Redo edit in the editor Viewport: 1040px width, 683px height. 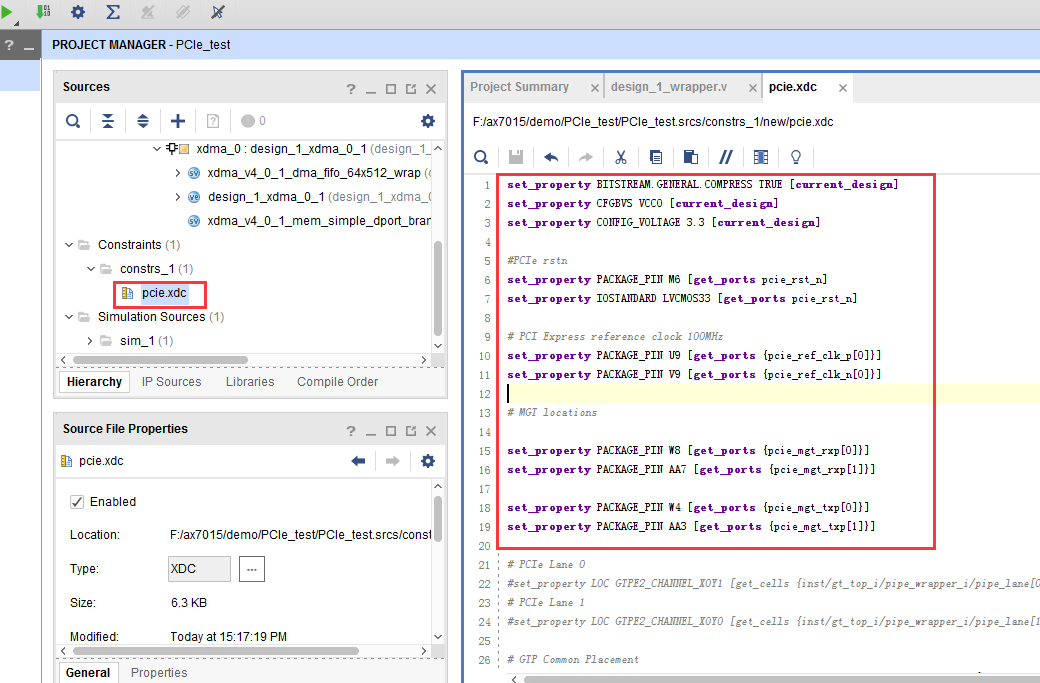tap(586, 157)
